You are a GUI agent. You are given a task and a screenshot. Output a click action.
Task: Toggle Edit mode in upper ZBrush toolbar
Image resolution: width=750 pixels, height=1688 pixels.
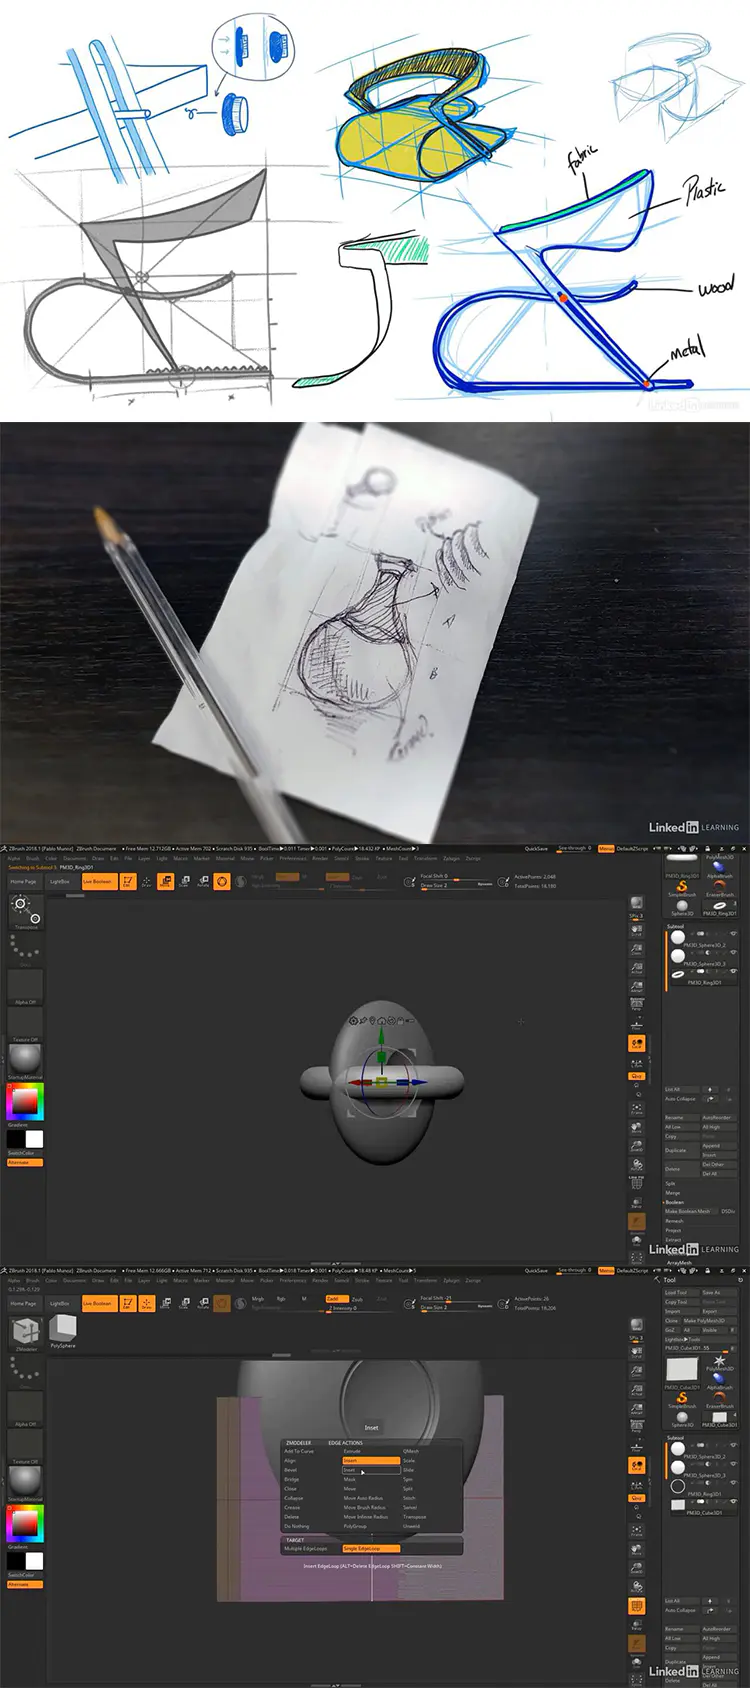coord(128,881)
